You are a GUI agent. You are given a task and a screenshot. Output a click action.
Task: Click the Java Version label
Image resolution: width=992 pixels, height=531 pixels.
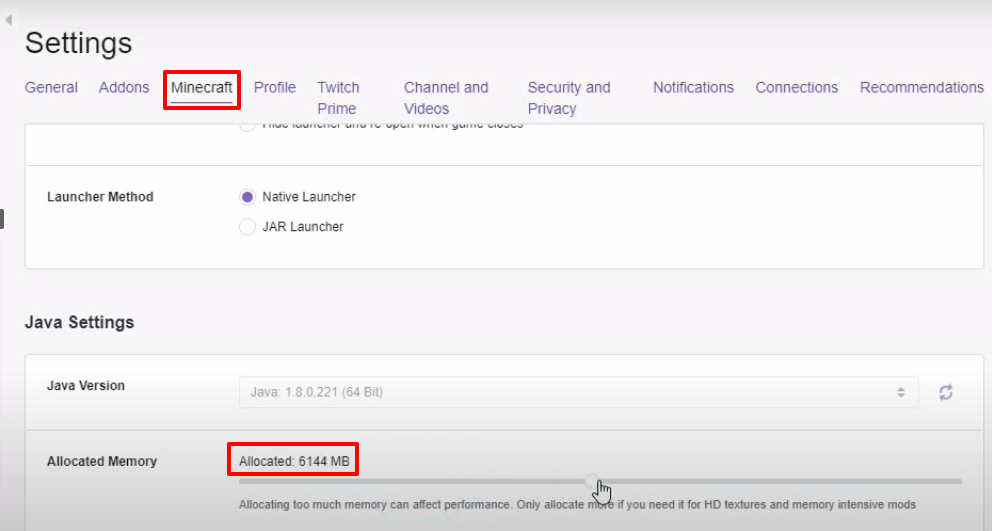click(85, 385)
